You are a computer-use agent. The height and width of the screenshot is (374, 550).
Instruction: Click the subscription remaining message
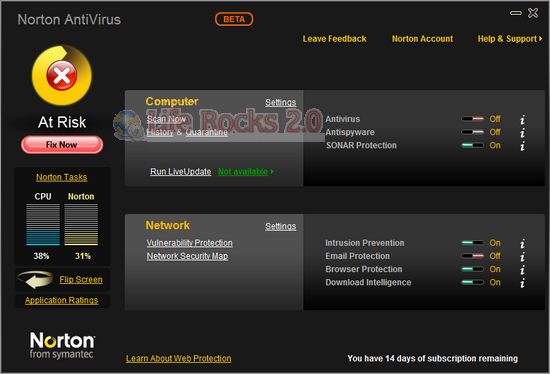(x=432, y=359)
